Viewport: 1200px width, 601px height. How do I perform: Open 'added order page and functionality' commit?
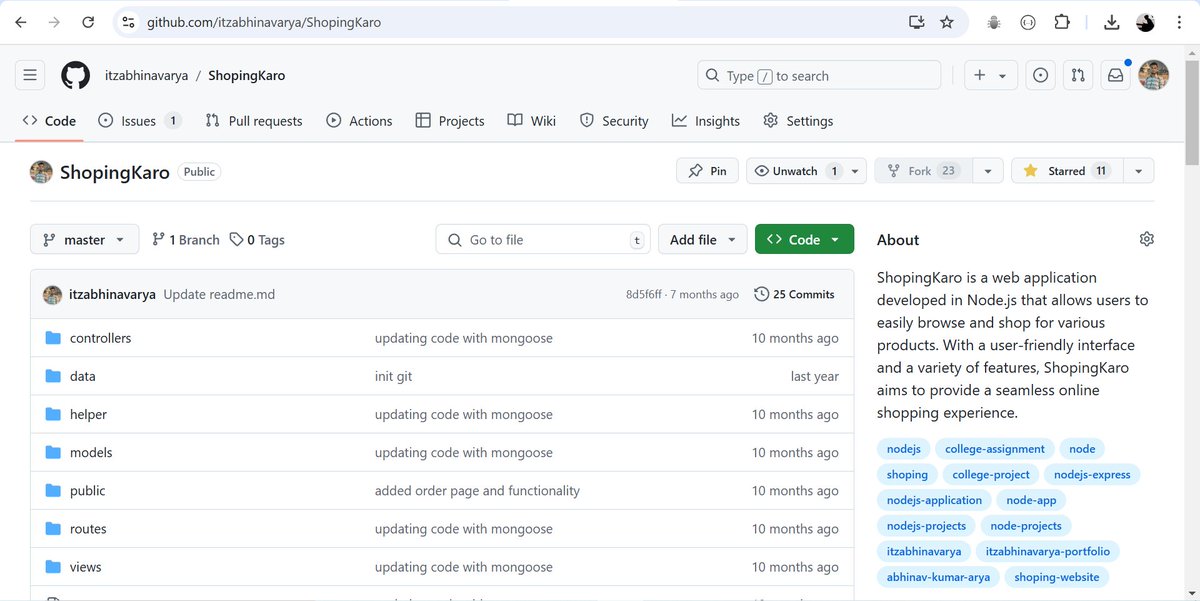(477, 491)
